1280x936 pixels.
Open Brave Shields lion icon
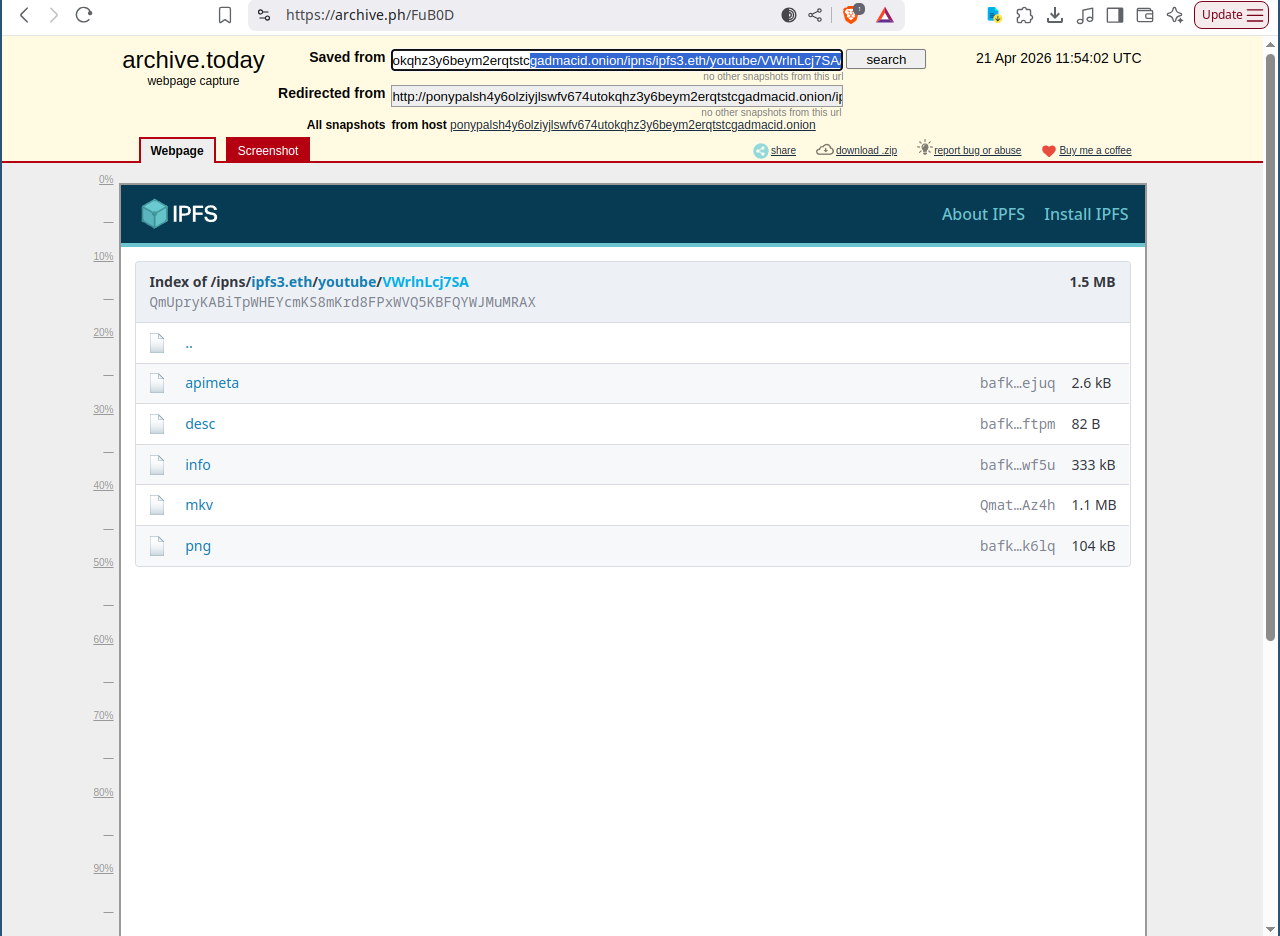point(852,14)
